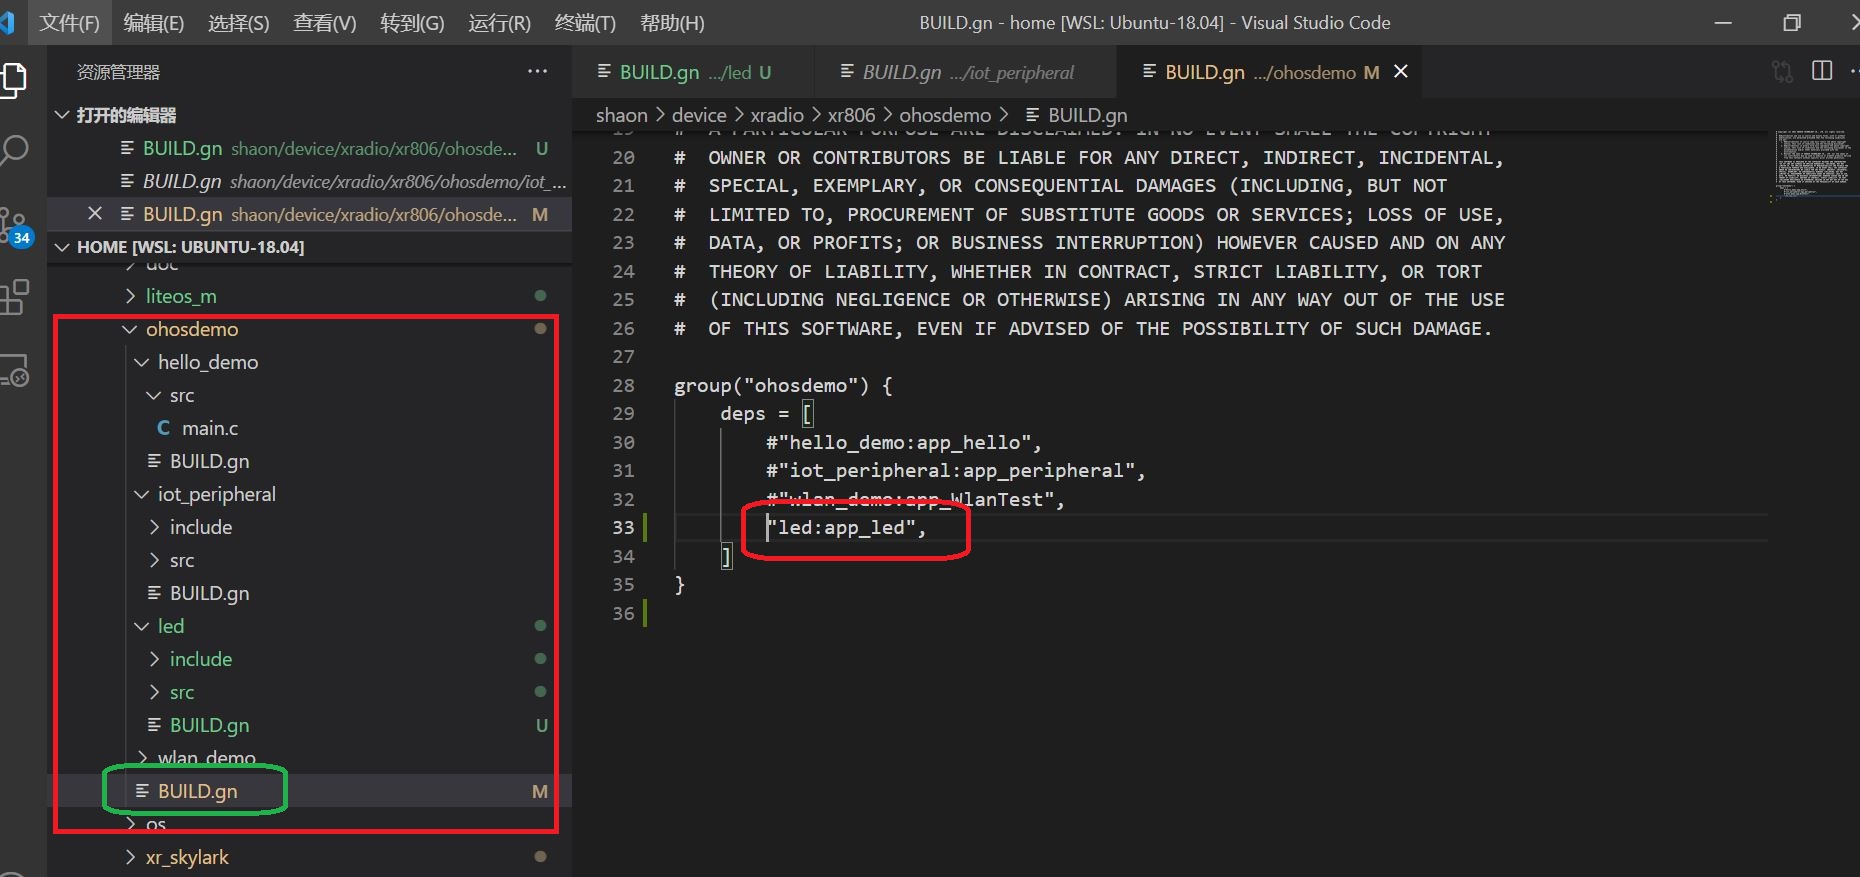This screenshot has width=1860, height=877.
Task: Open the Search activity bar icon
Action: 14,150
